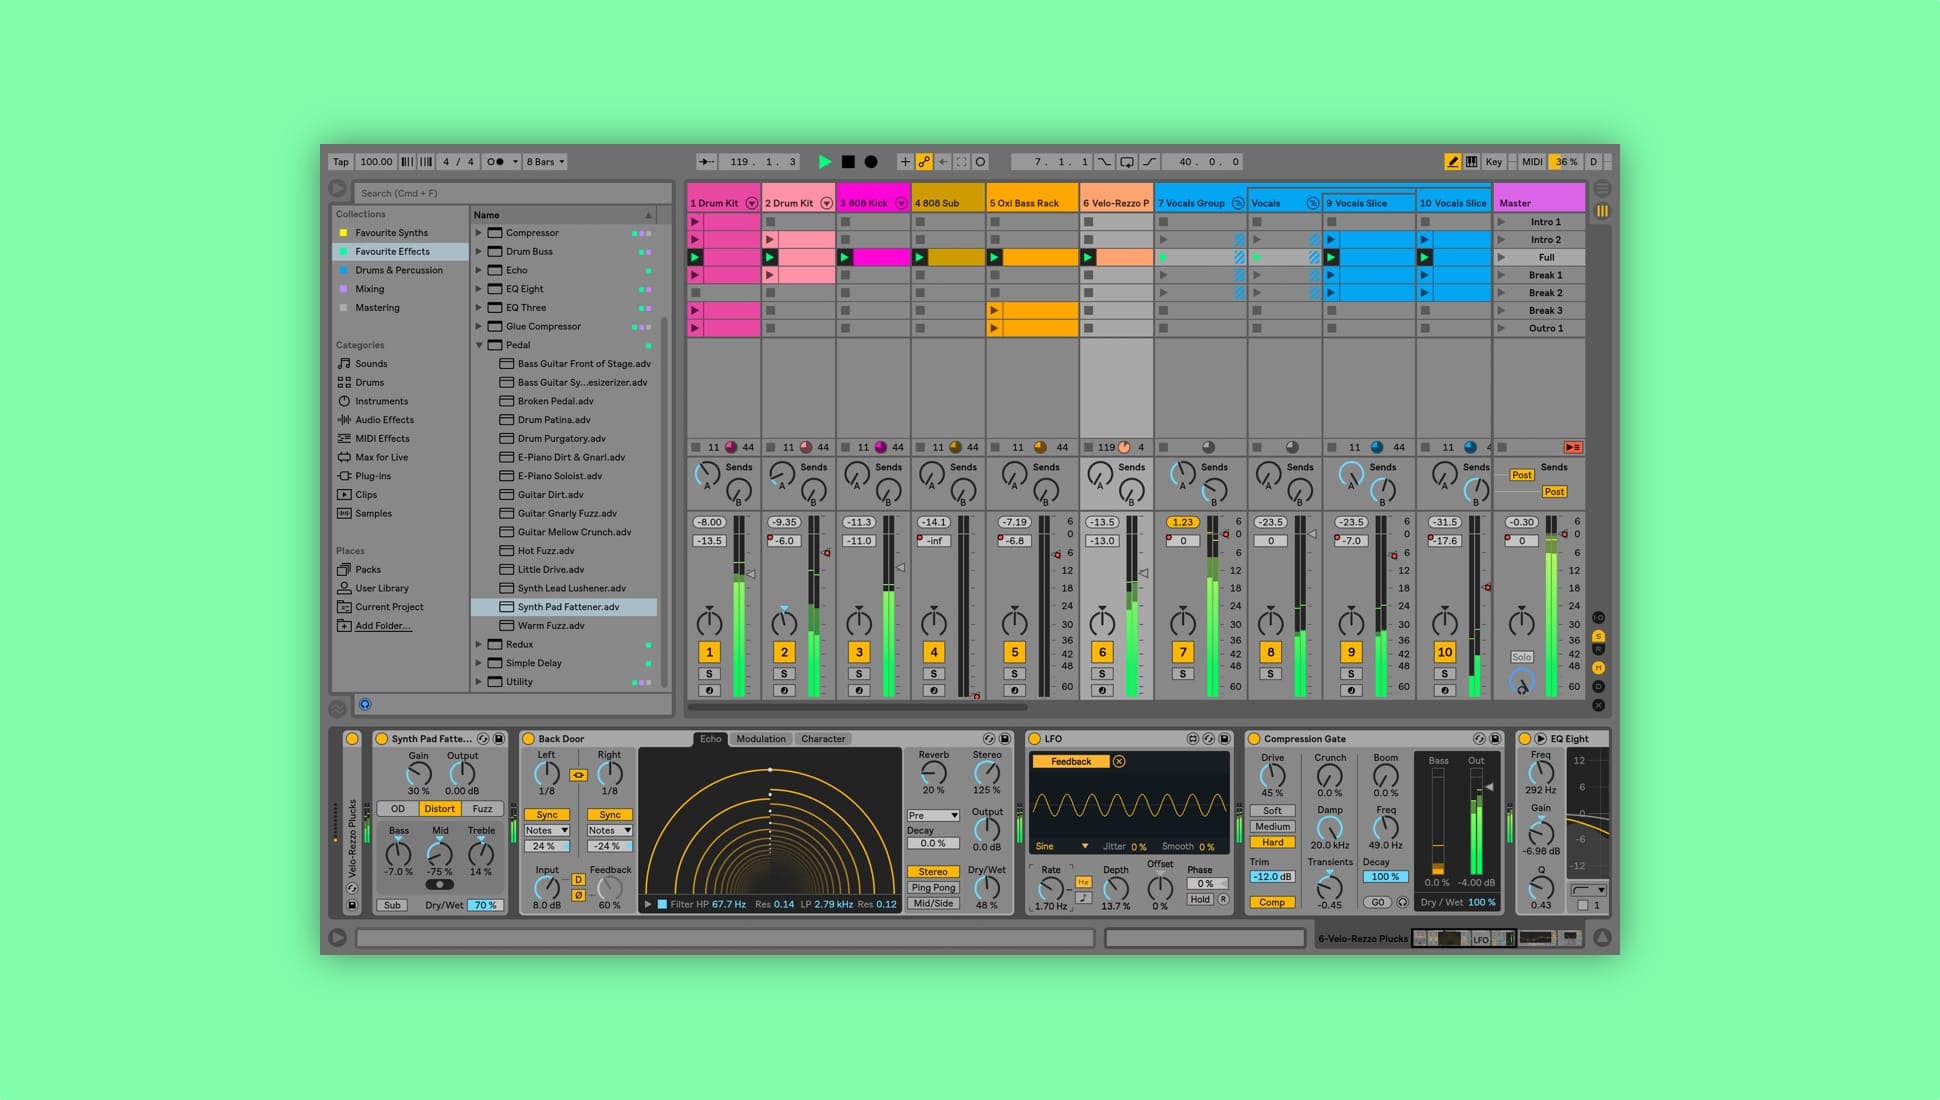This screenshot has width=1940, height=1100.
Task: Toggle the Post button for send A
Action: click(x=1521, y=475)
